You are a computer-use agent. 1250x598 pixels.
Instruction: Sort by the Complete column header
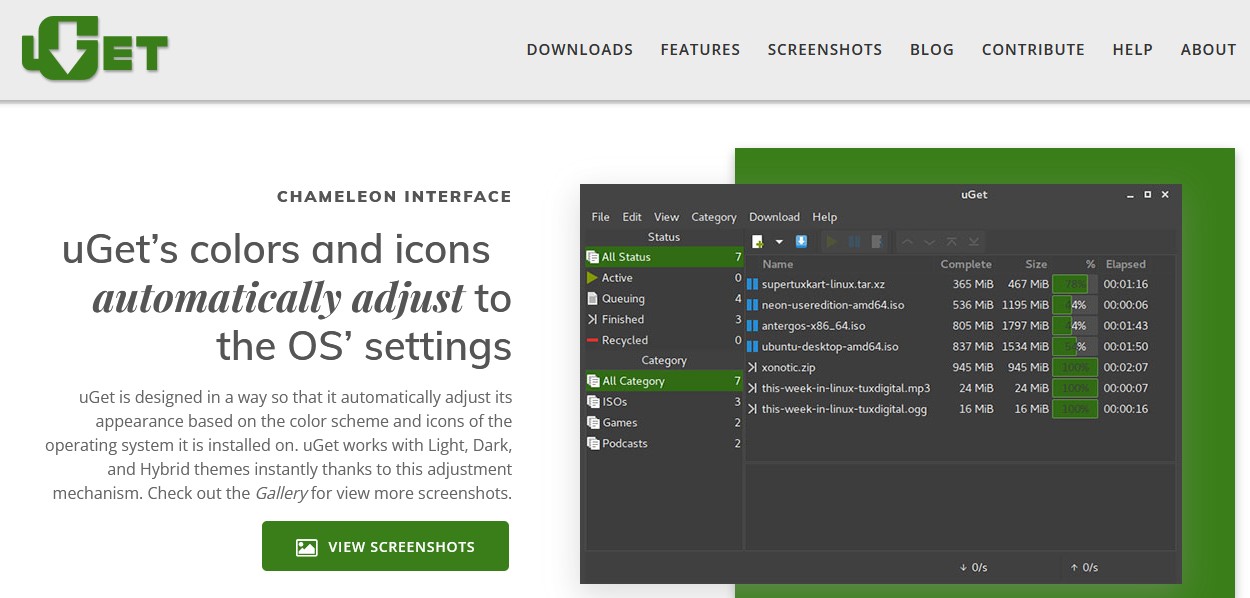(x=966, y=264)
